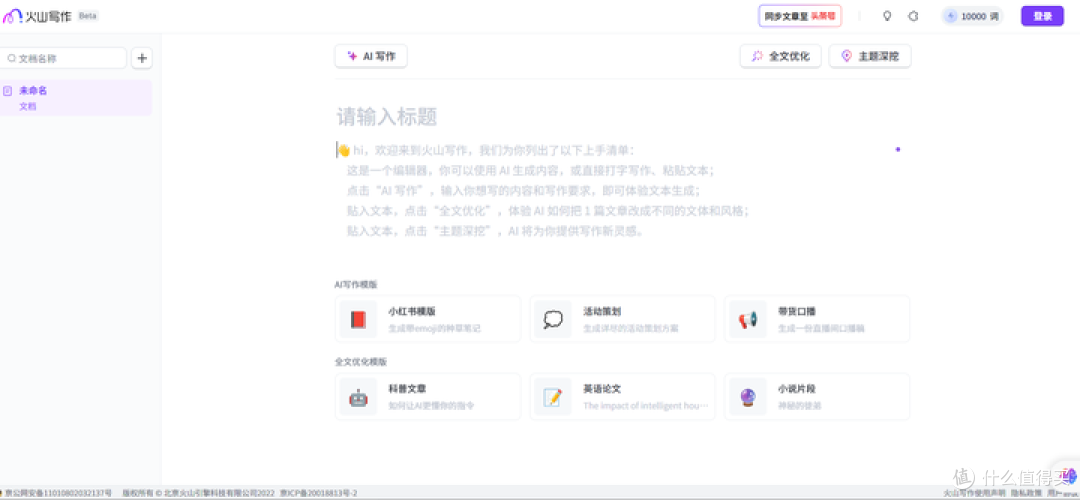Click the magic wand icon in 全文优化

(x=757, y=56)
